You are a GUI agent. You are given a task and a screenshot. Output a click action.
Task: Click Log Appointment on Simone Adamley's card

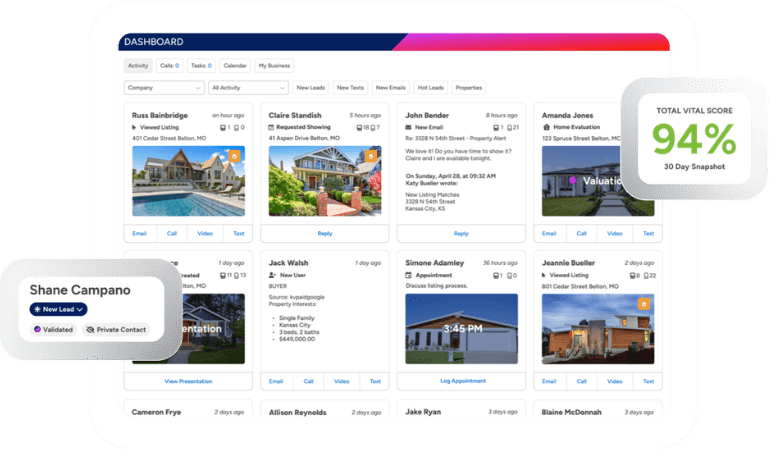click(x=461, y=381)
